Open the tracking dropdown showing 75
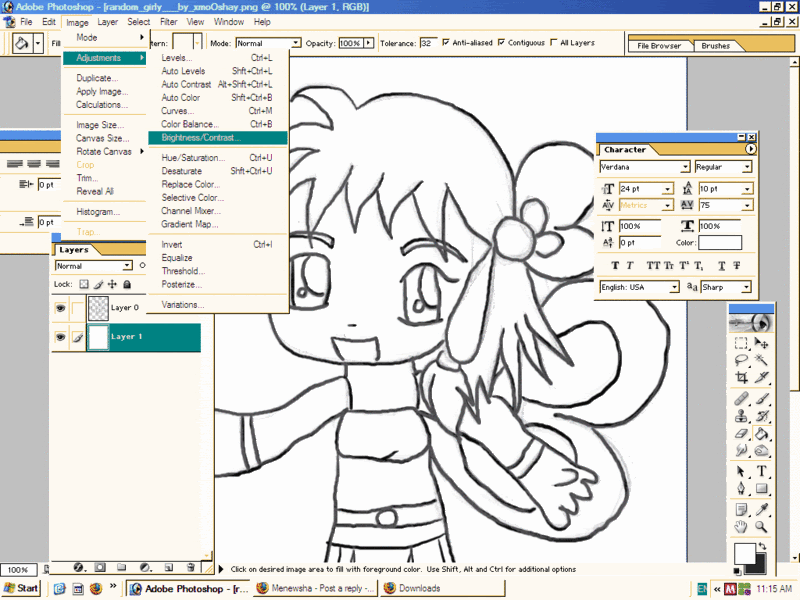The width and height of the screenshot is (800, 600). click(x=747, y=205)
